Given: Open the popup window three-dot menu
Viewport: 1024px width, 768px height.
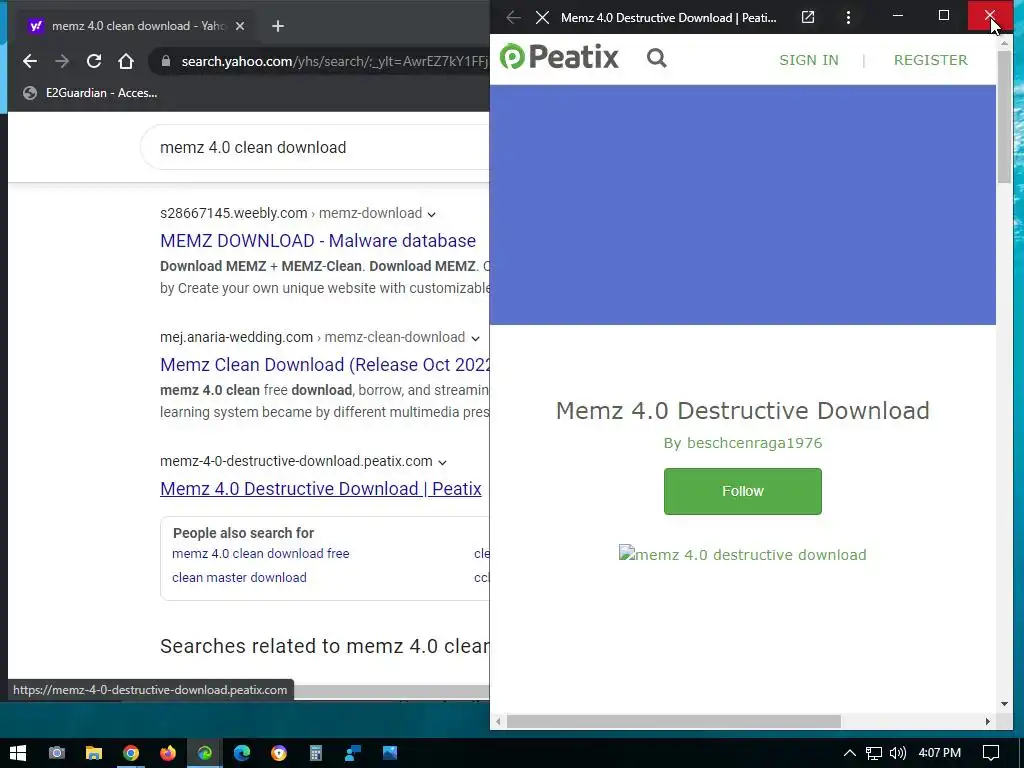Looking at the screenshot, I should pos(848,18).
